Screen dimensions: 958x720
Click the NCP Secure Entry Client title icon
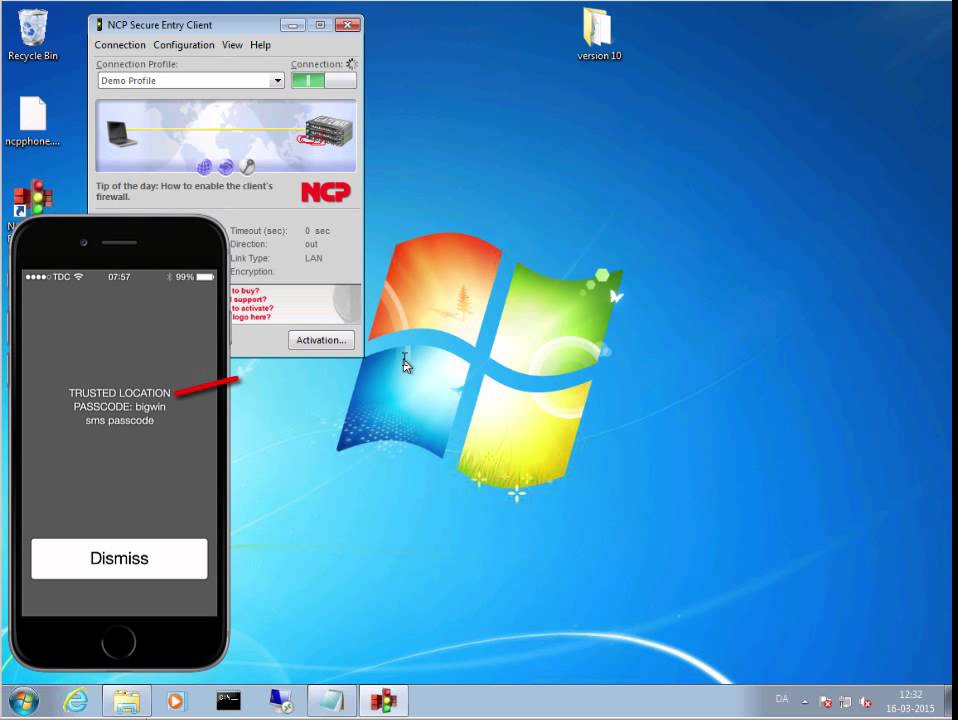[99, 25]
